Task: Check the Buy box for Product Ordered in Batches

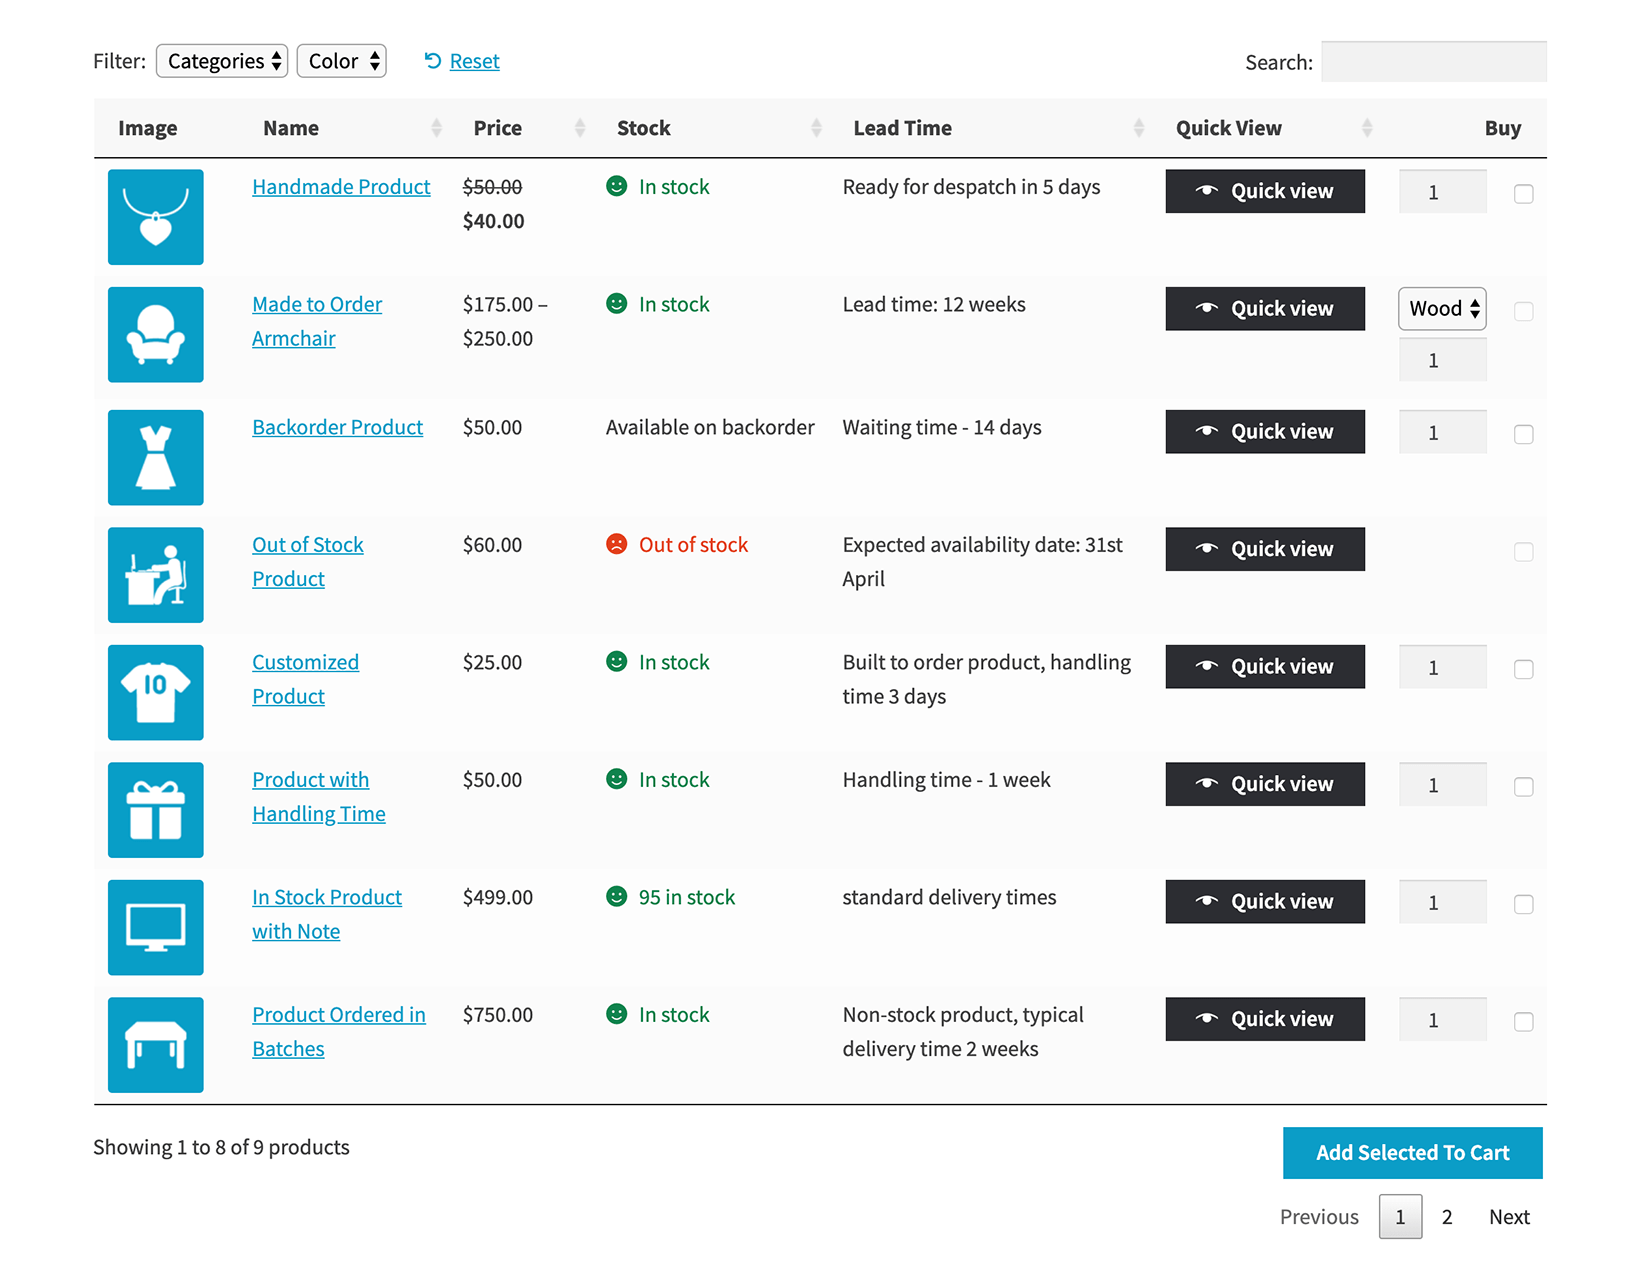Action: coord(1523,1022)
